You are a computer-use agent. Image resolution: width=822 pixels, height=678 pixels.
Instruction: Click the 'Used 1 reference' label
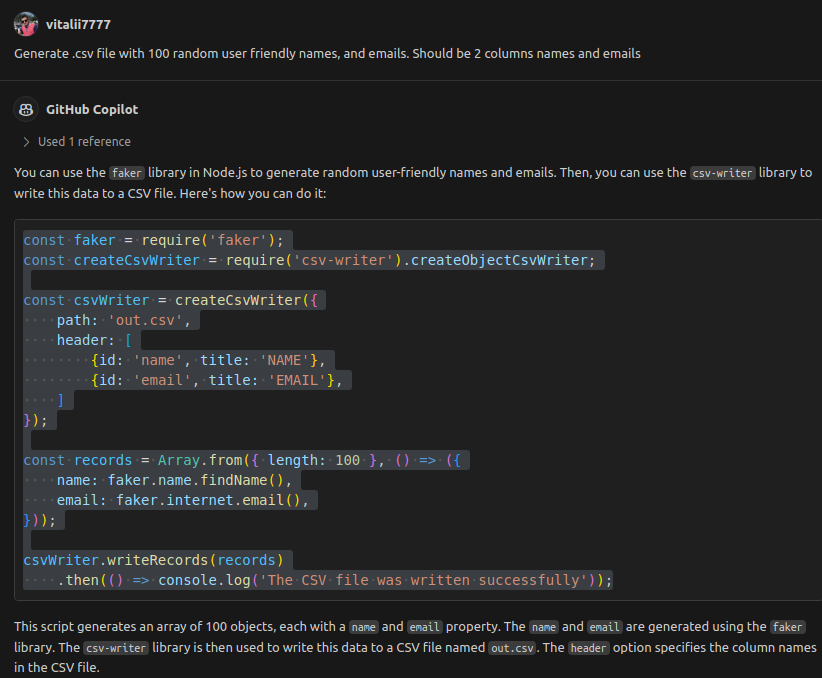84,142
